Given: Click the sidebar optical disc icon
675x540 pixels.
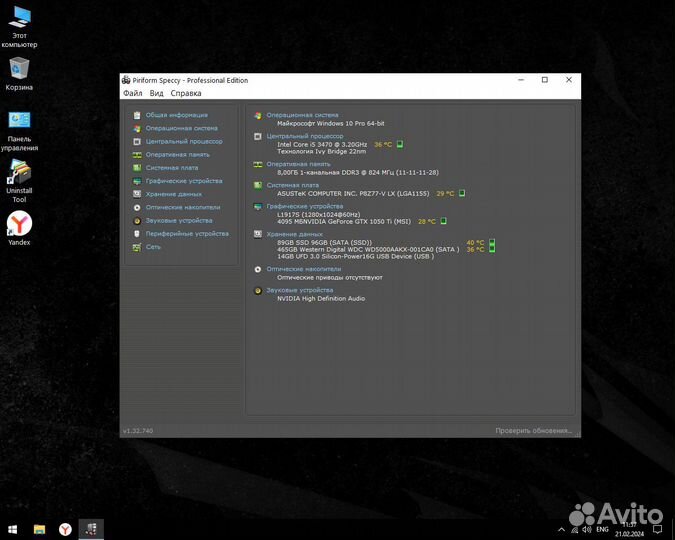Looking at the screenshot, I should 137,208.
